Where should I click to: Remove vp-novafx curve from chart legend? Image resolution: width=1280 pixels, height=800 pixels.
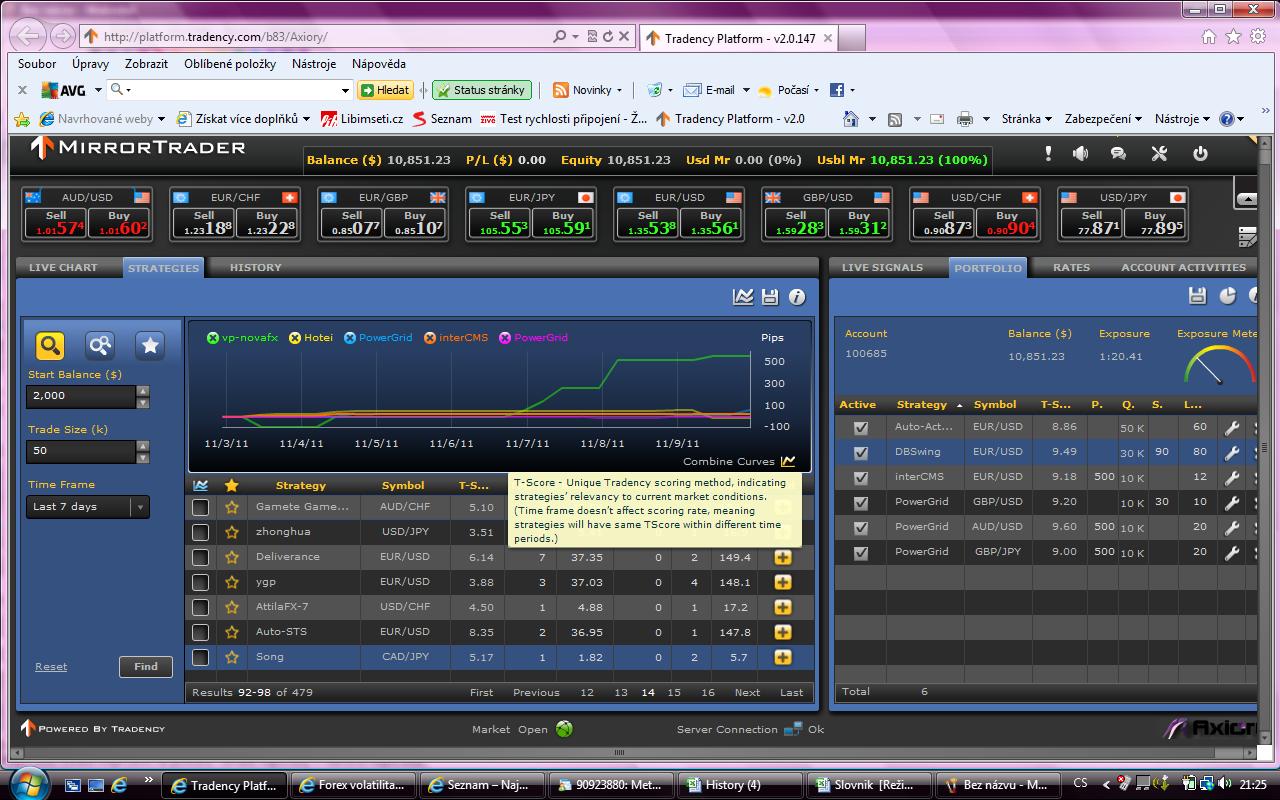click(213, 338)
